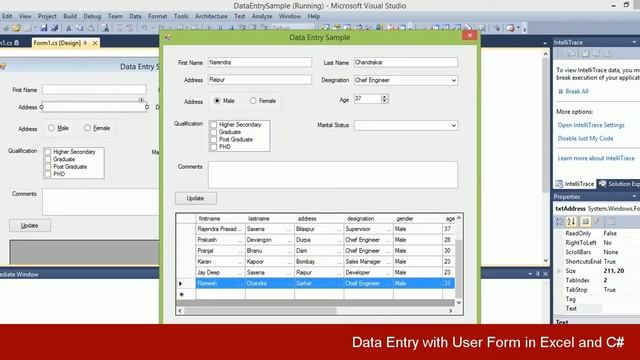Click the Comments text area in running form
The height and width of the screenshot is (360, 640).
tap(333, 175)
